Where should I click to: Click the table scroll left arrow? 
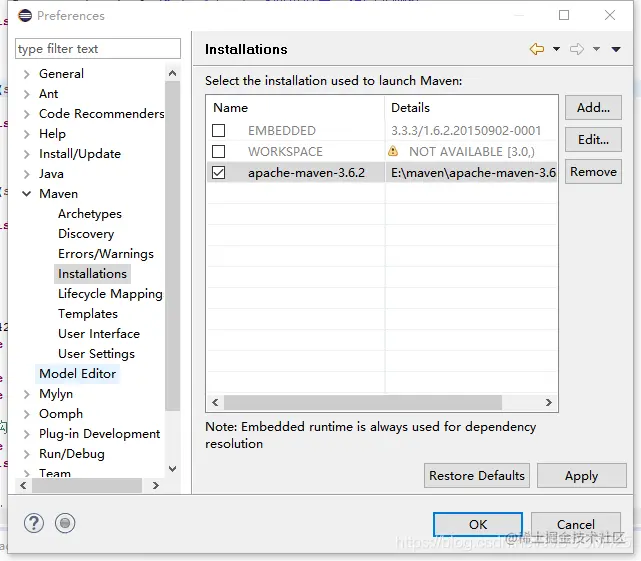(215, 402)
